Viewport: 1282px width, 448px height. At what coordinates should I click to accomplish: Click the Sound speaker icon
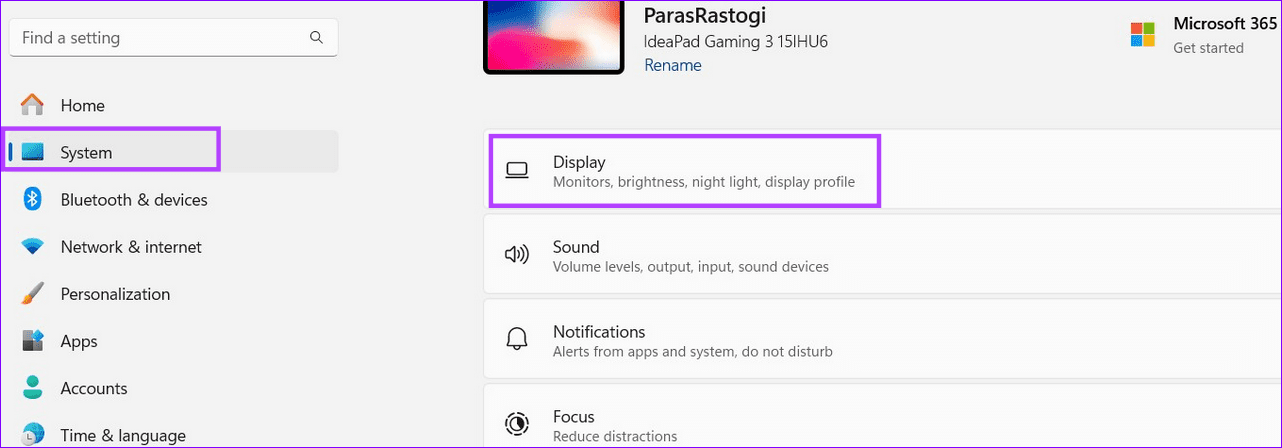pyautogui.click(x=516, y=255)
